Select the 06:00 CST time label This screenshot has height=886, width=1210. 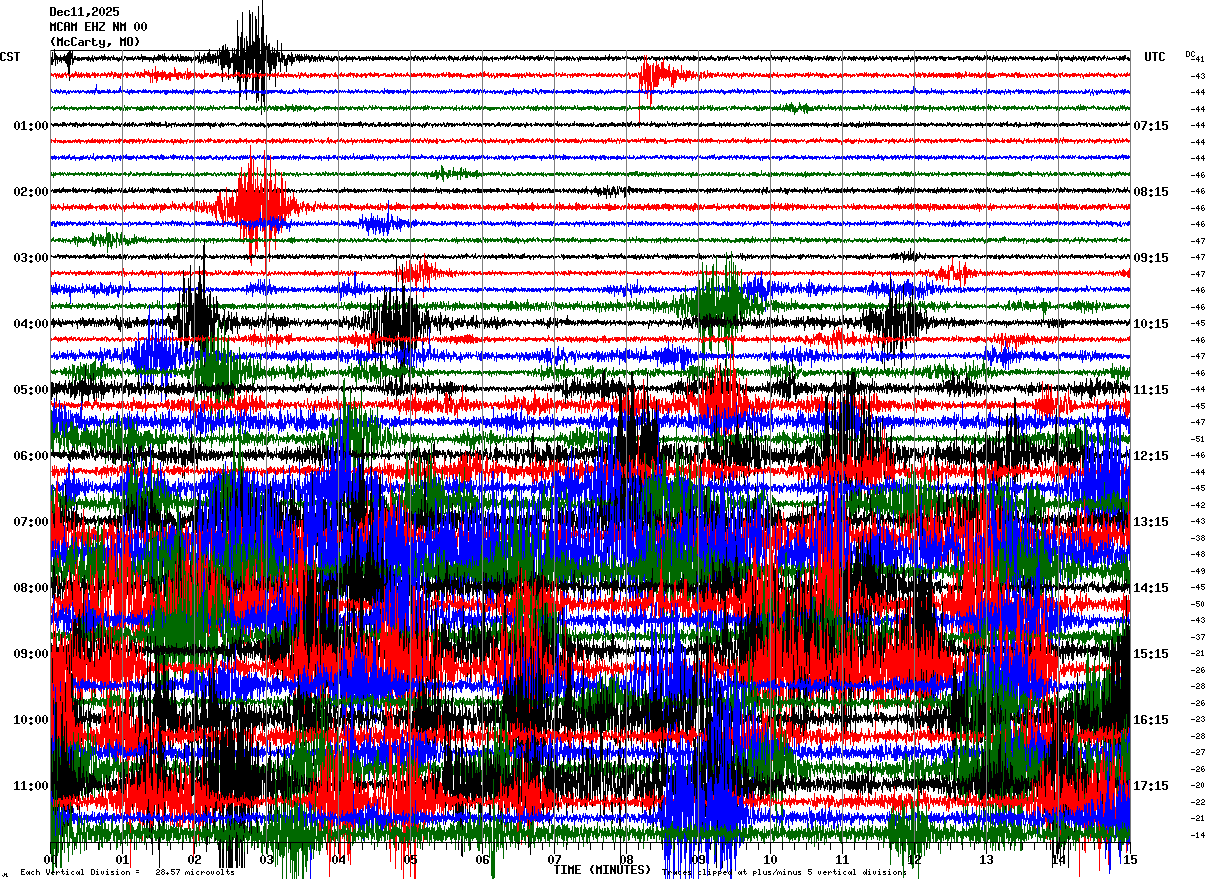(31, 456)
